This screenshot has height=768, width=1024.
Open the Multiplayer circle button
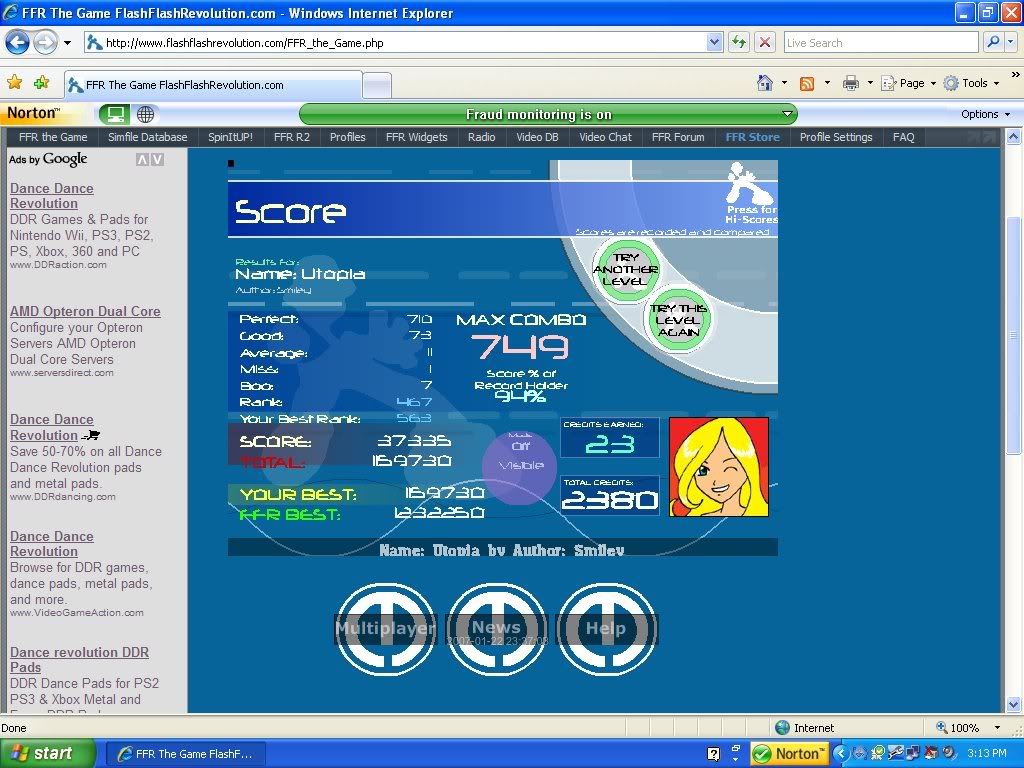tap(385, 629)
